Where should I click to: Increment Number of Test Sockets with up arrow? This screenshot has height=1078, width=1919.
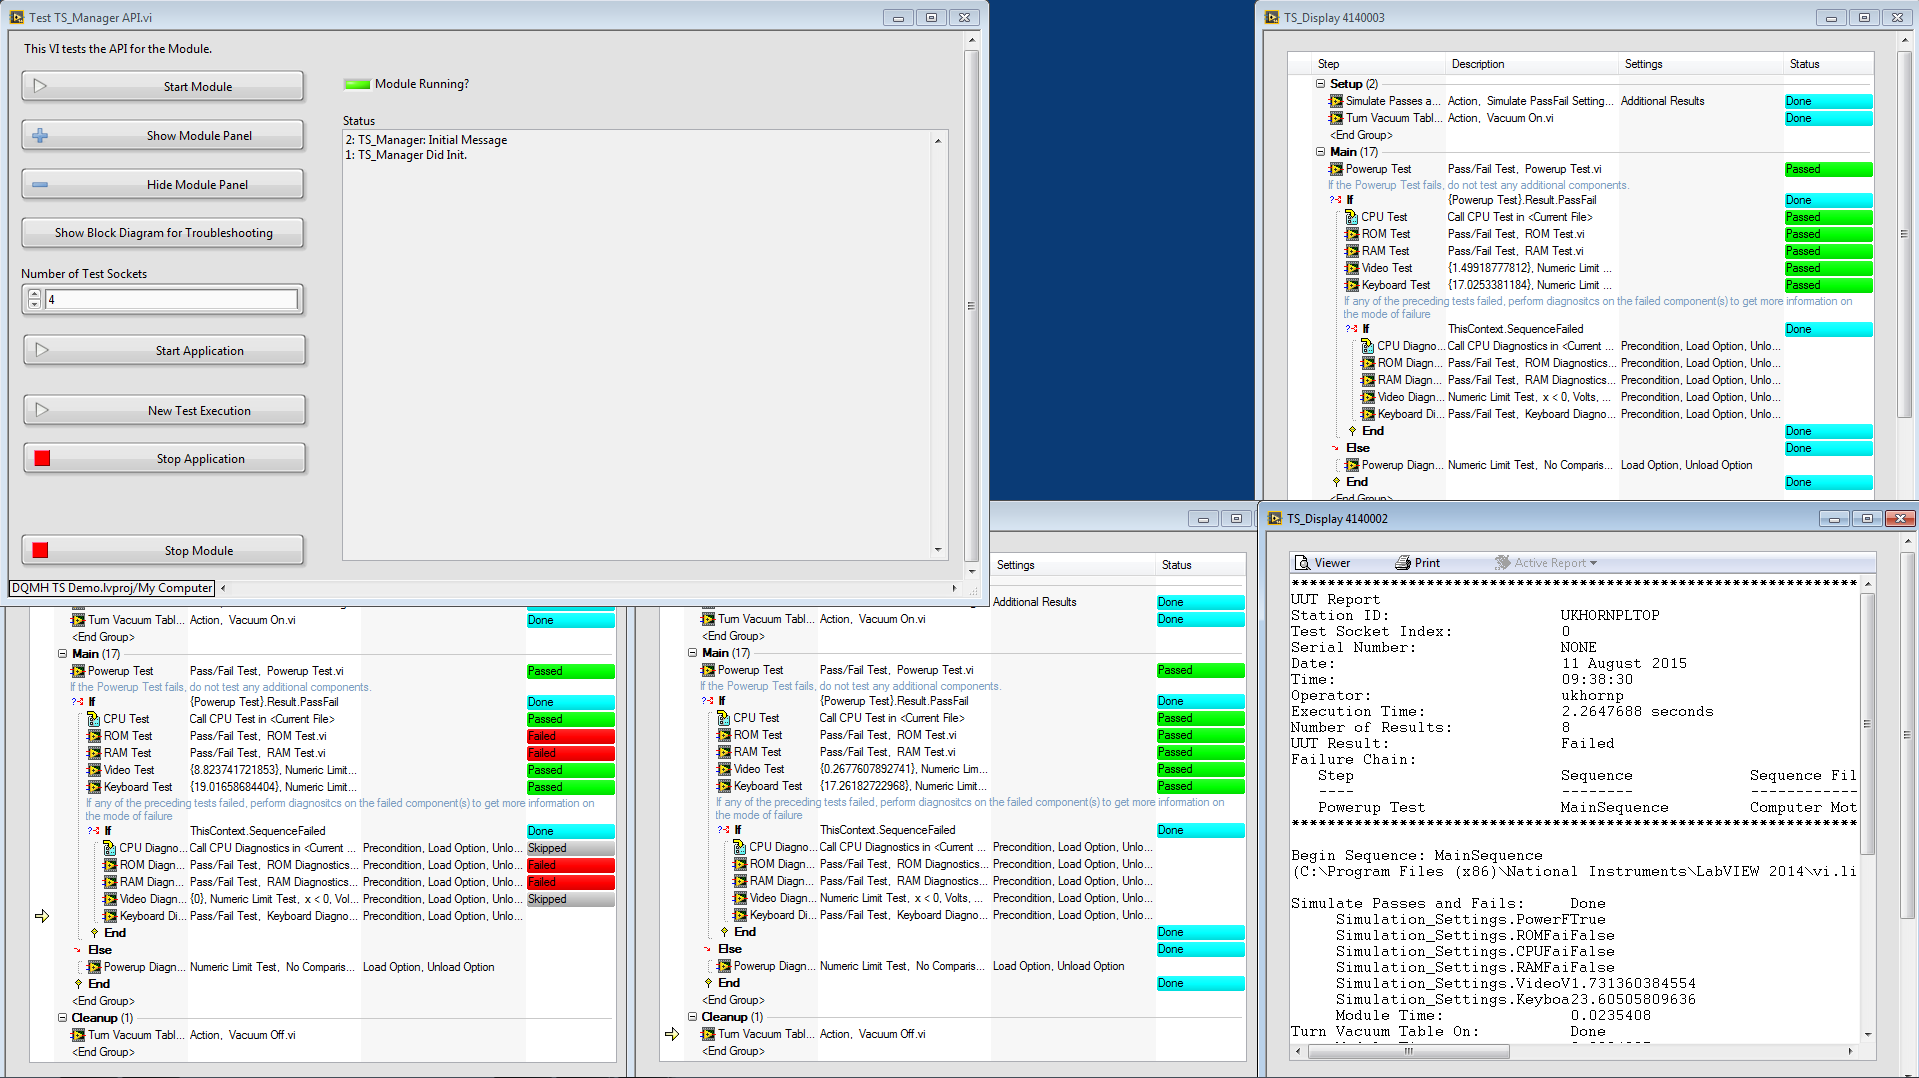coord(34,294)
